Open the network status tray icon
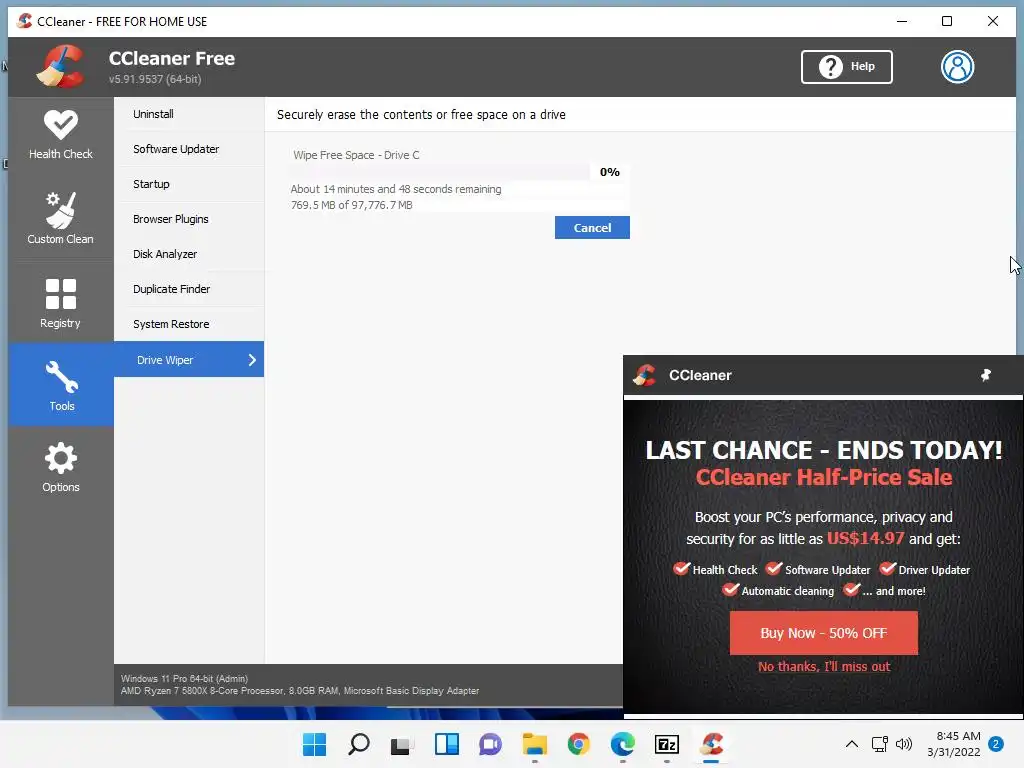Screen dimensions: 1024x768 point(880,744)
